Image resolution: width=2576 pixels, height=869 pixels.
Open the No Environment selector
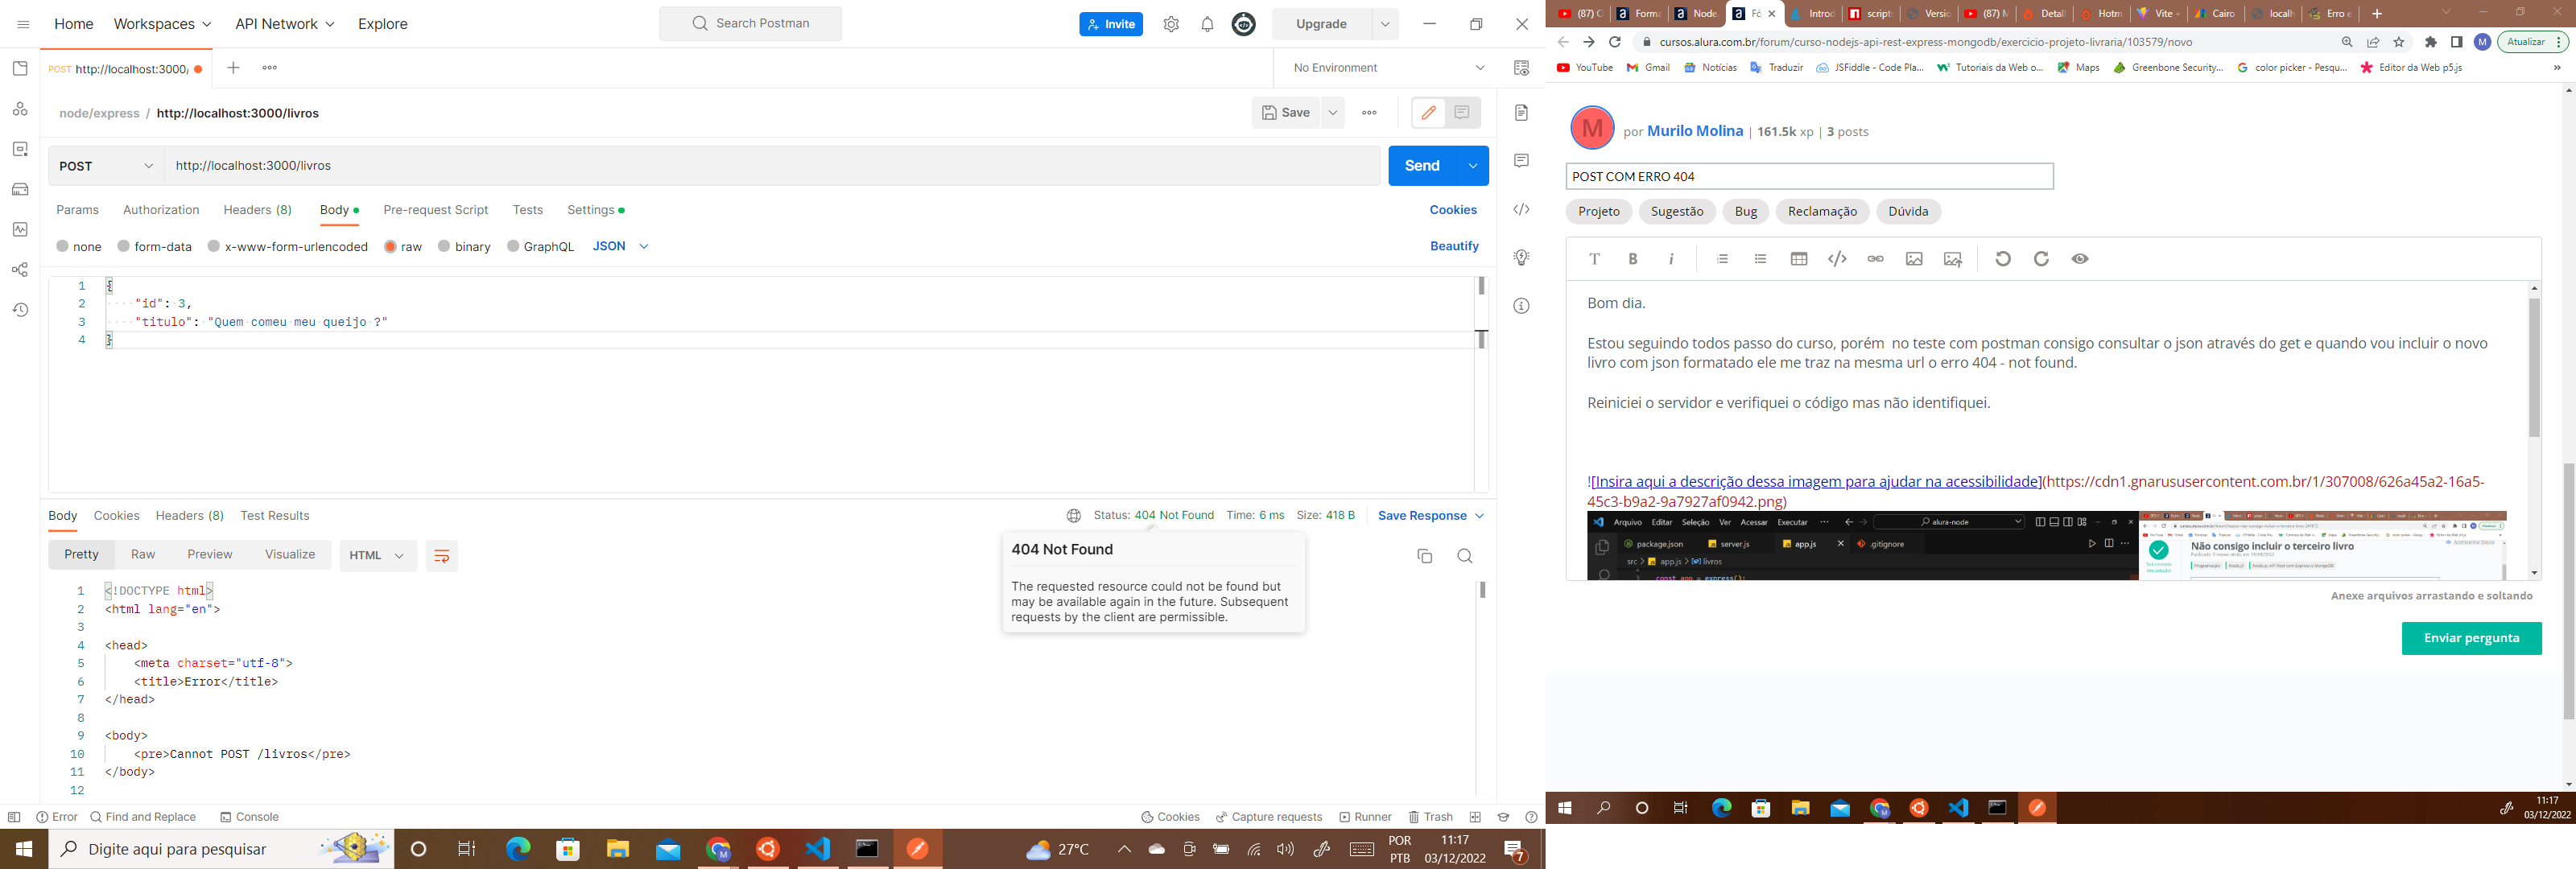[1388, 68]
